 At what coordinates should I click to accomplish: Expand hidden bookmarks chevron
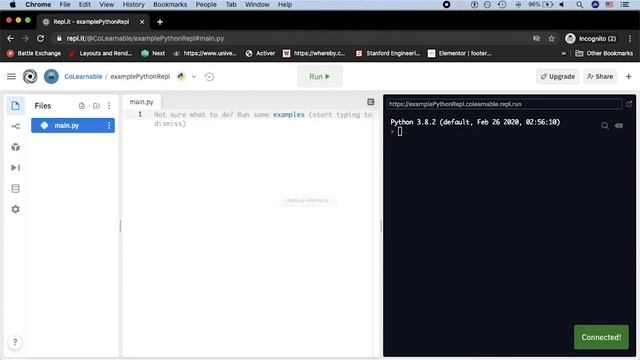point(564,53)
